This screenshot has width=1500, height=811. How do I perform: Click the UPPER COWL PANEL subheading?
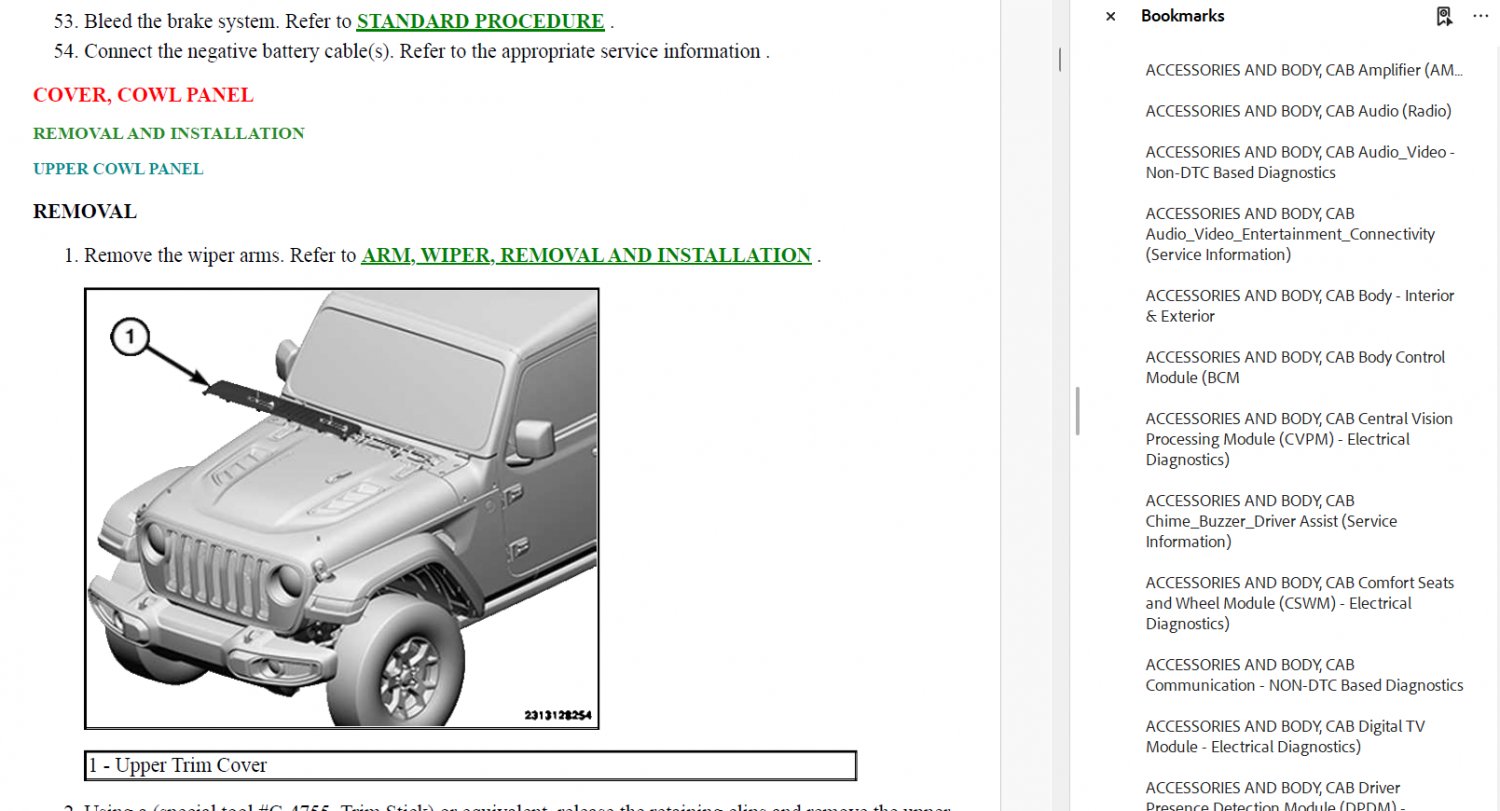pyautogui.click(x=118, y=169)
